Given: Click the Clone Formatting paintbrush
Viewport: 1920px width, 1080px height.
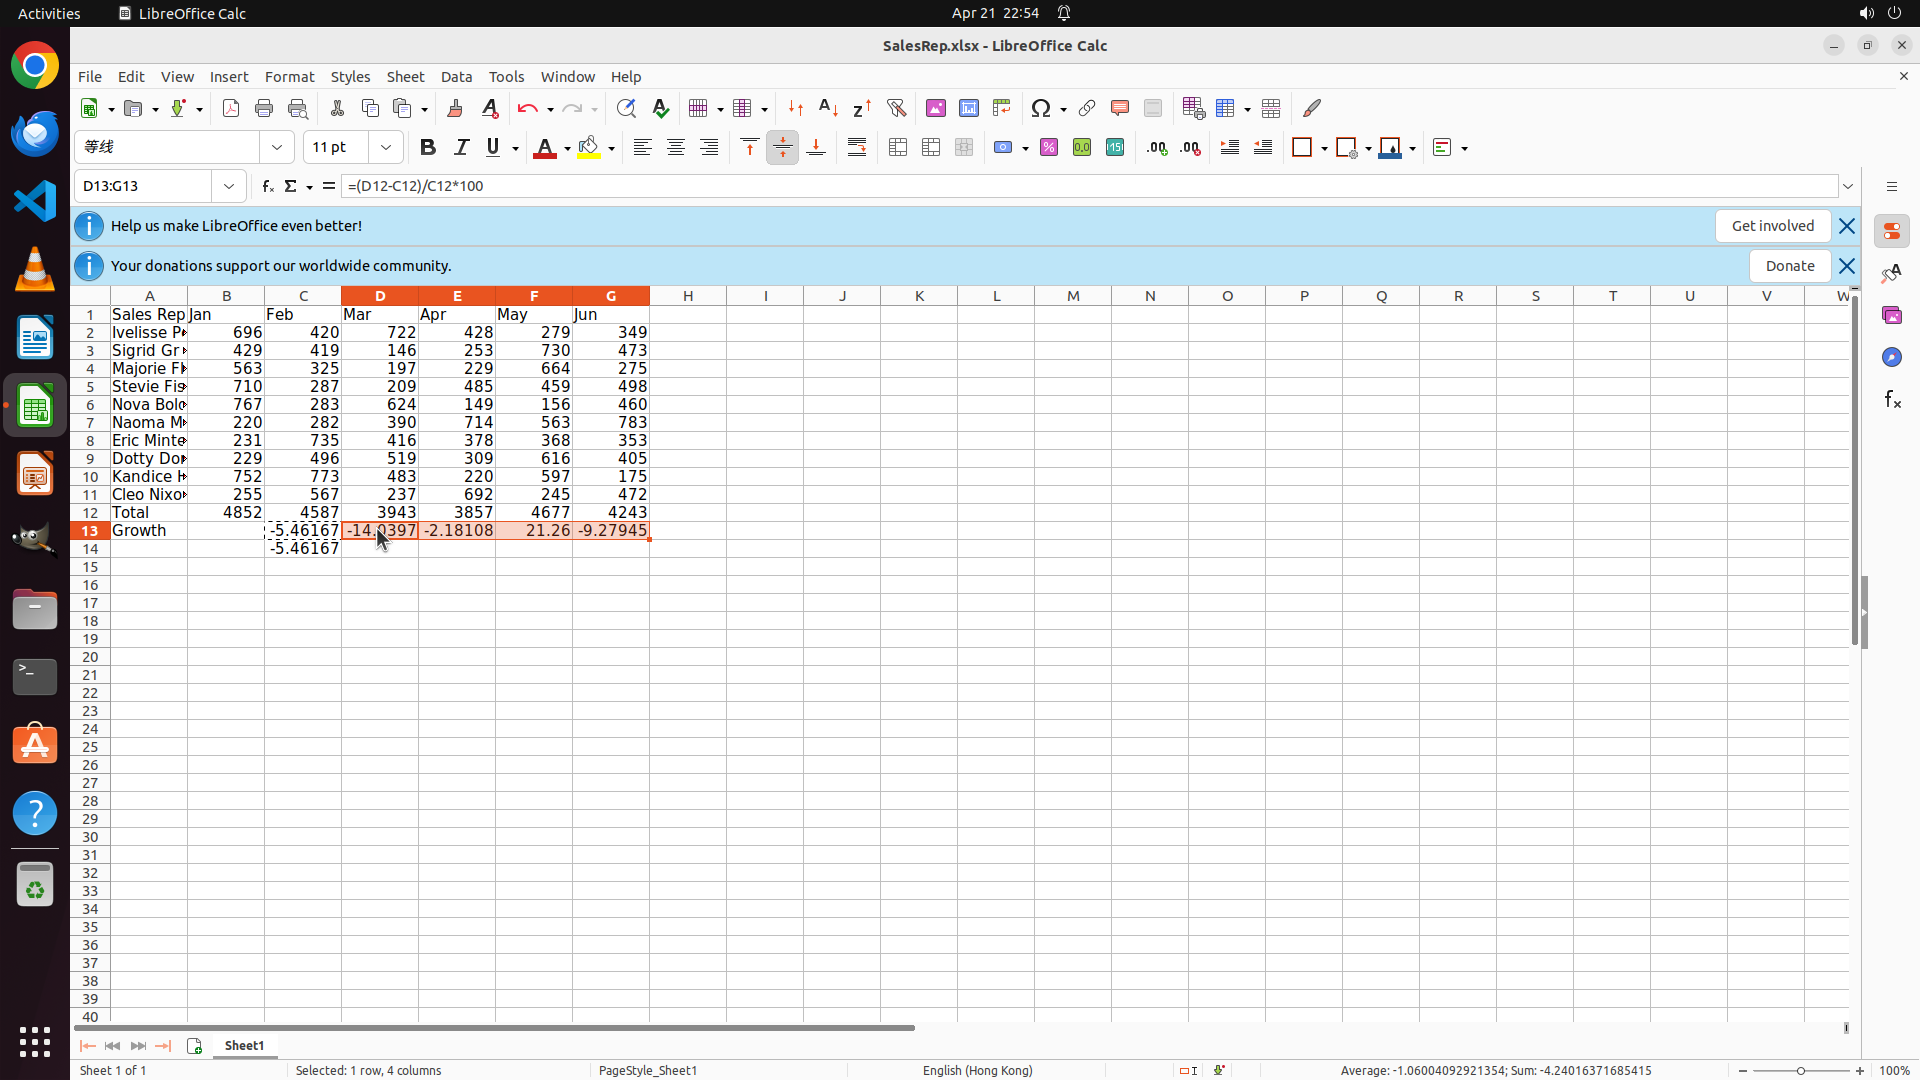Looking at the screenshot, I should tap(455, 108).
